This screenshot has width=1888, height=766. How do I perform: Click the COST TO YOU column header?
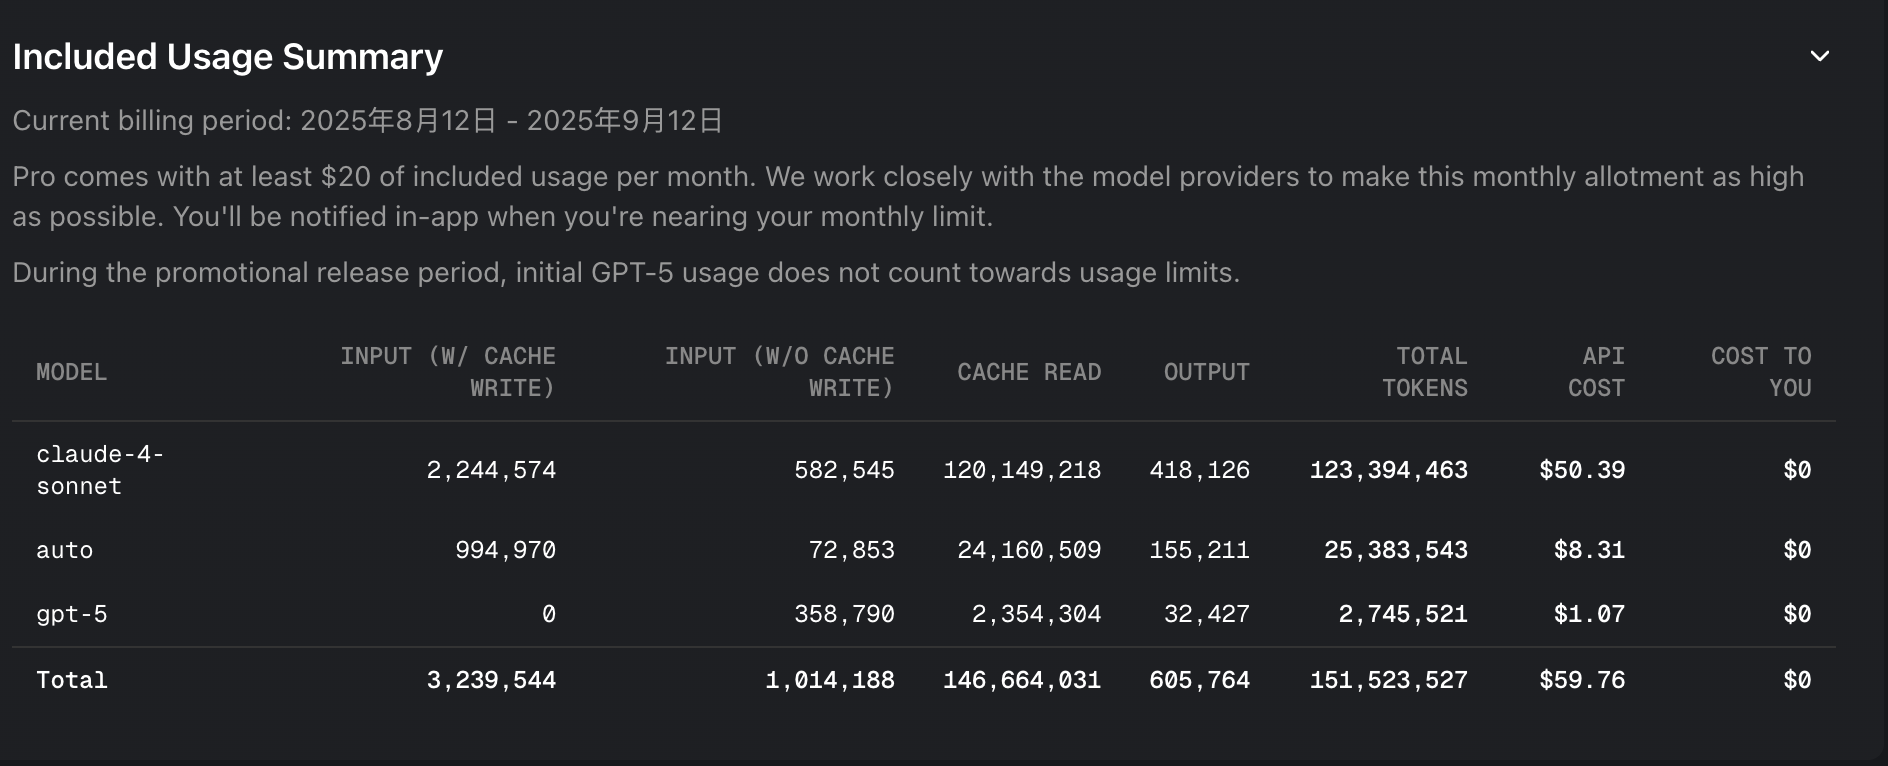pyautogui.click(x=1761, y=372)
